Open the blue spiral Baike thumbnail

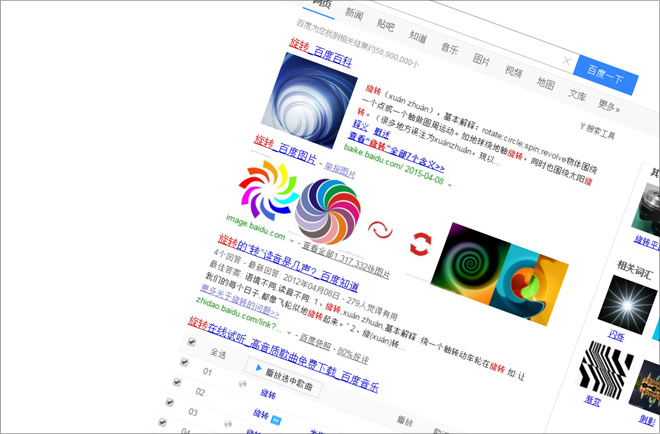(x=309, y=100)
